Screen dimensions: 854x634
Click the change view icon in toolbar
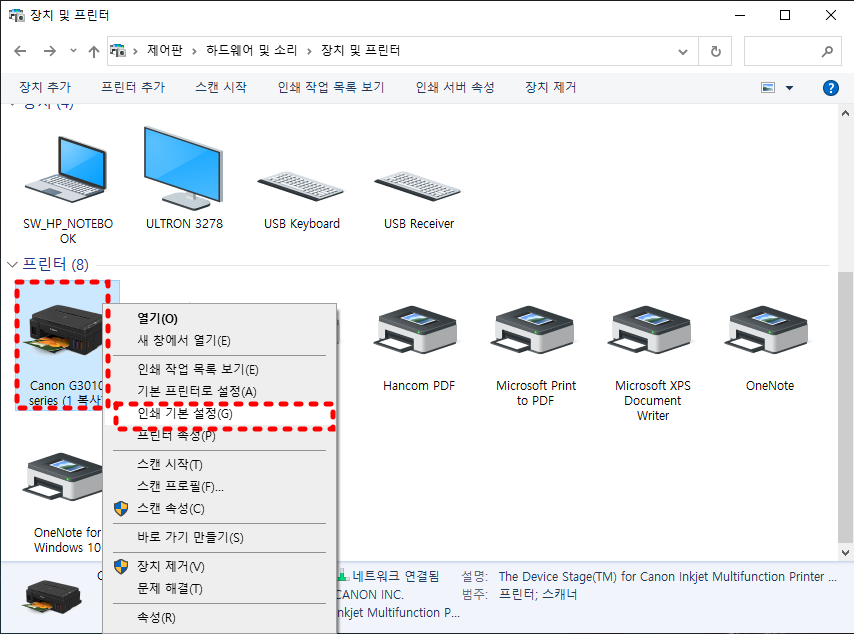(x=768, y=88)
